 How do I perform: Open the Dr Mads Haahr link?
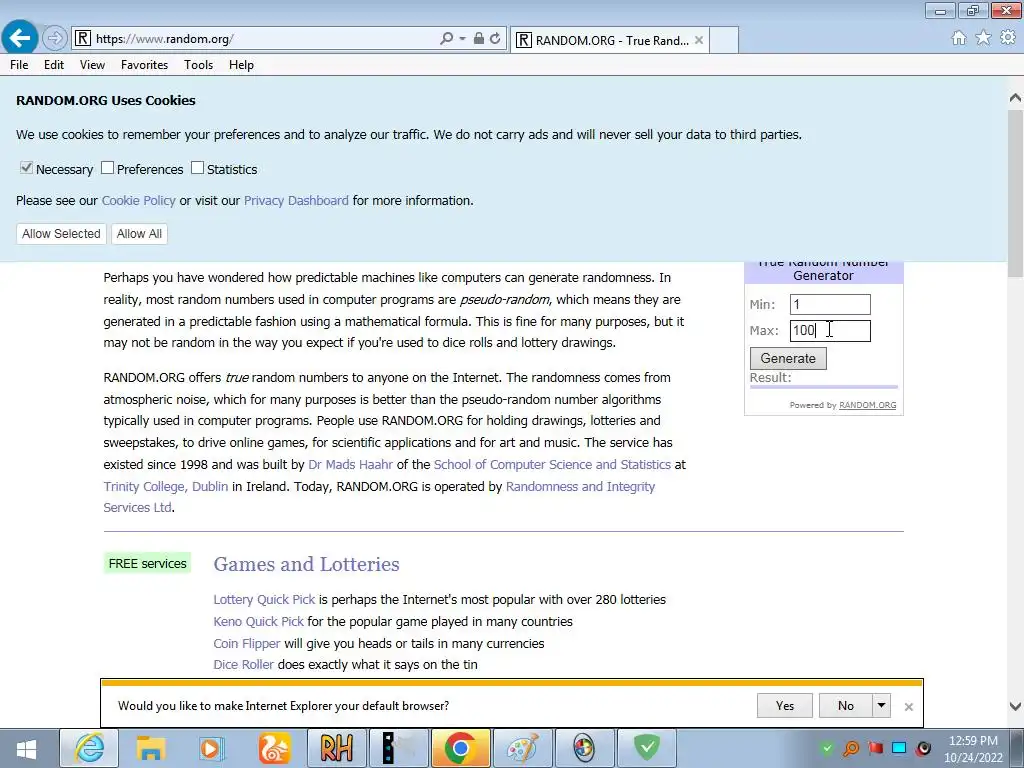click(x=350, y=464)
